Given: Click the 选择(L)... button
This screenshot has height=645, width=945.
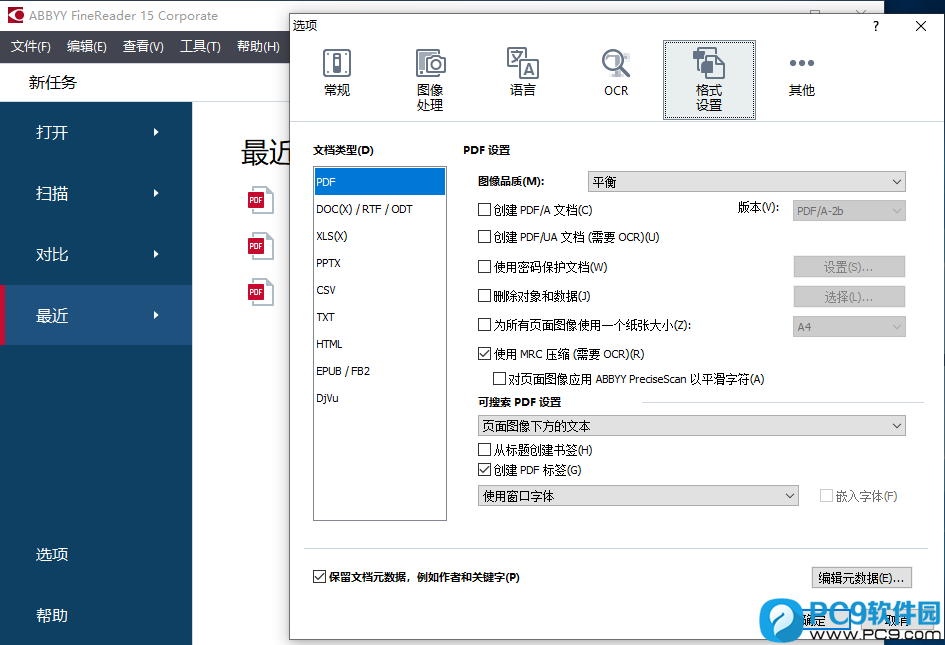Looking at the screenshot, I should pos(849,297).
